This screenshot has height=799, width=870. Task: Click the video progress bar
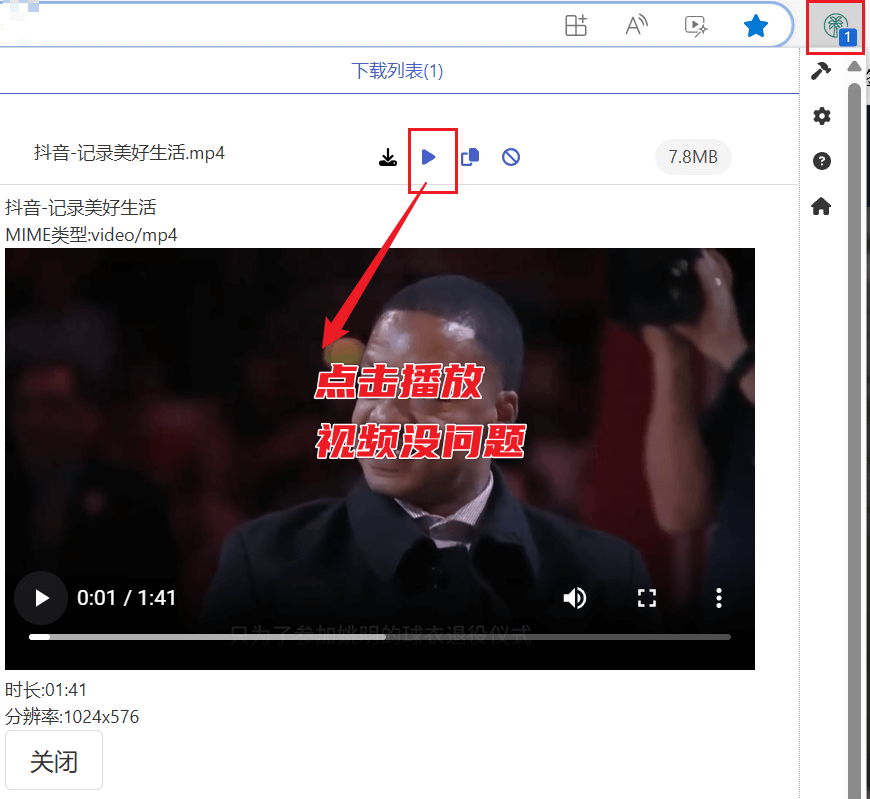390,637
